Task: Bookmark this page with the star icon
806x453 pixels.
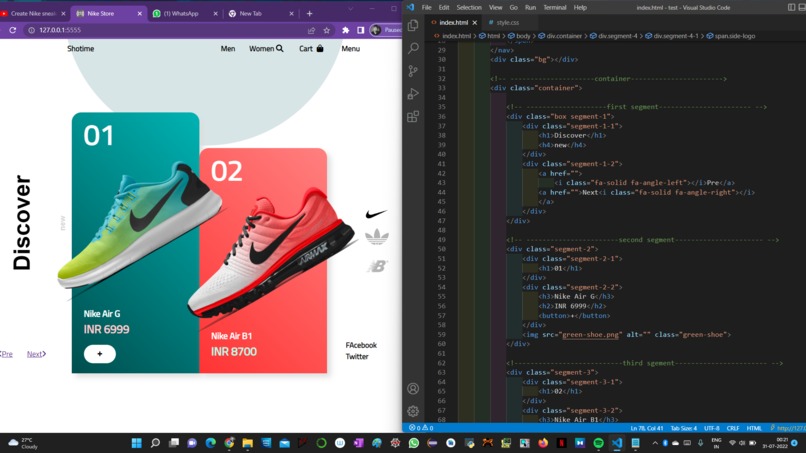Action: pos(326,30)
